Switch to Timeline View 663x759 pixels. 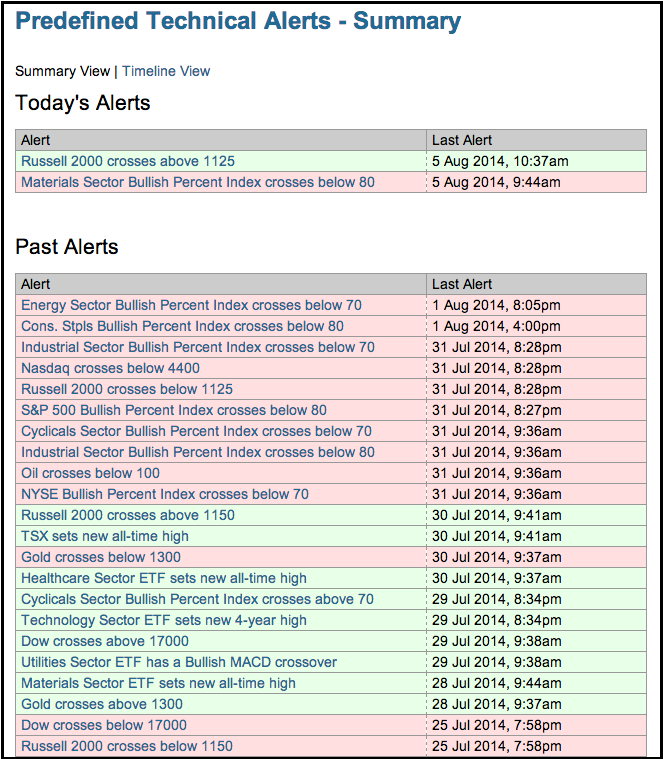tap(166, 71)
